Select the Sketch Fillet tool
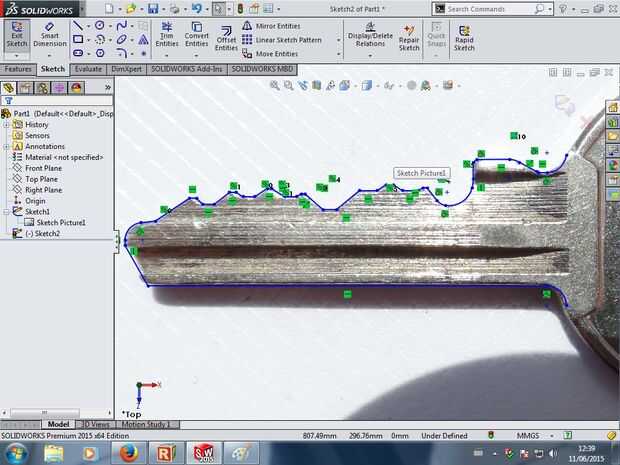 click(122, 53)
